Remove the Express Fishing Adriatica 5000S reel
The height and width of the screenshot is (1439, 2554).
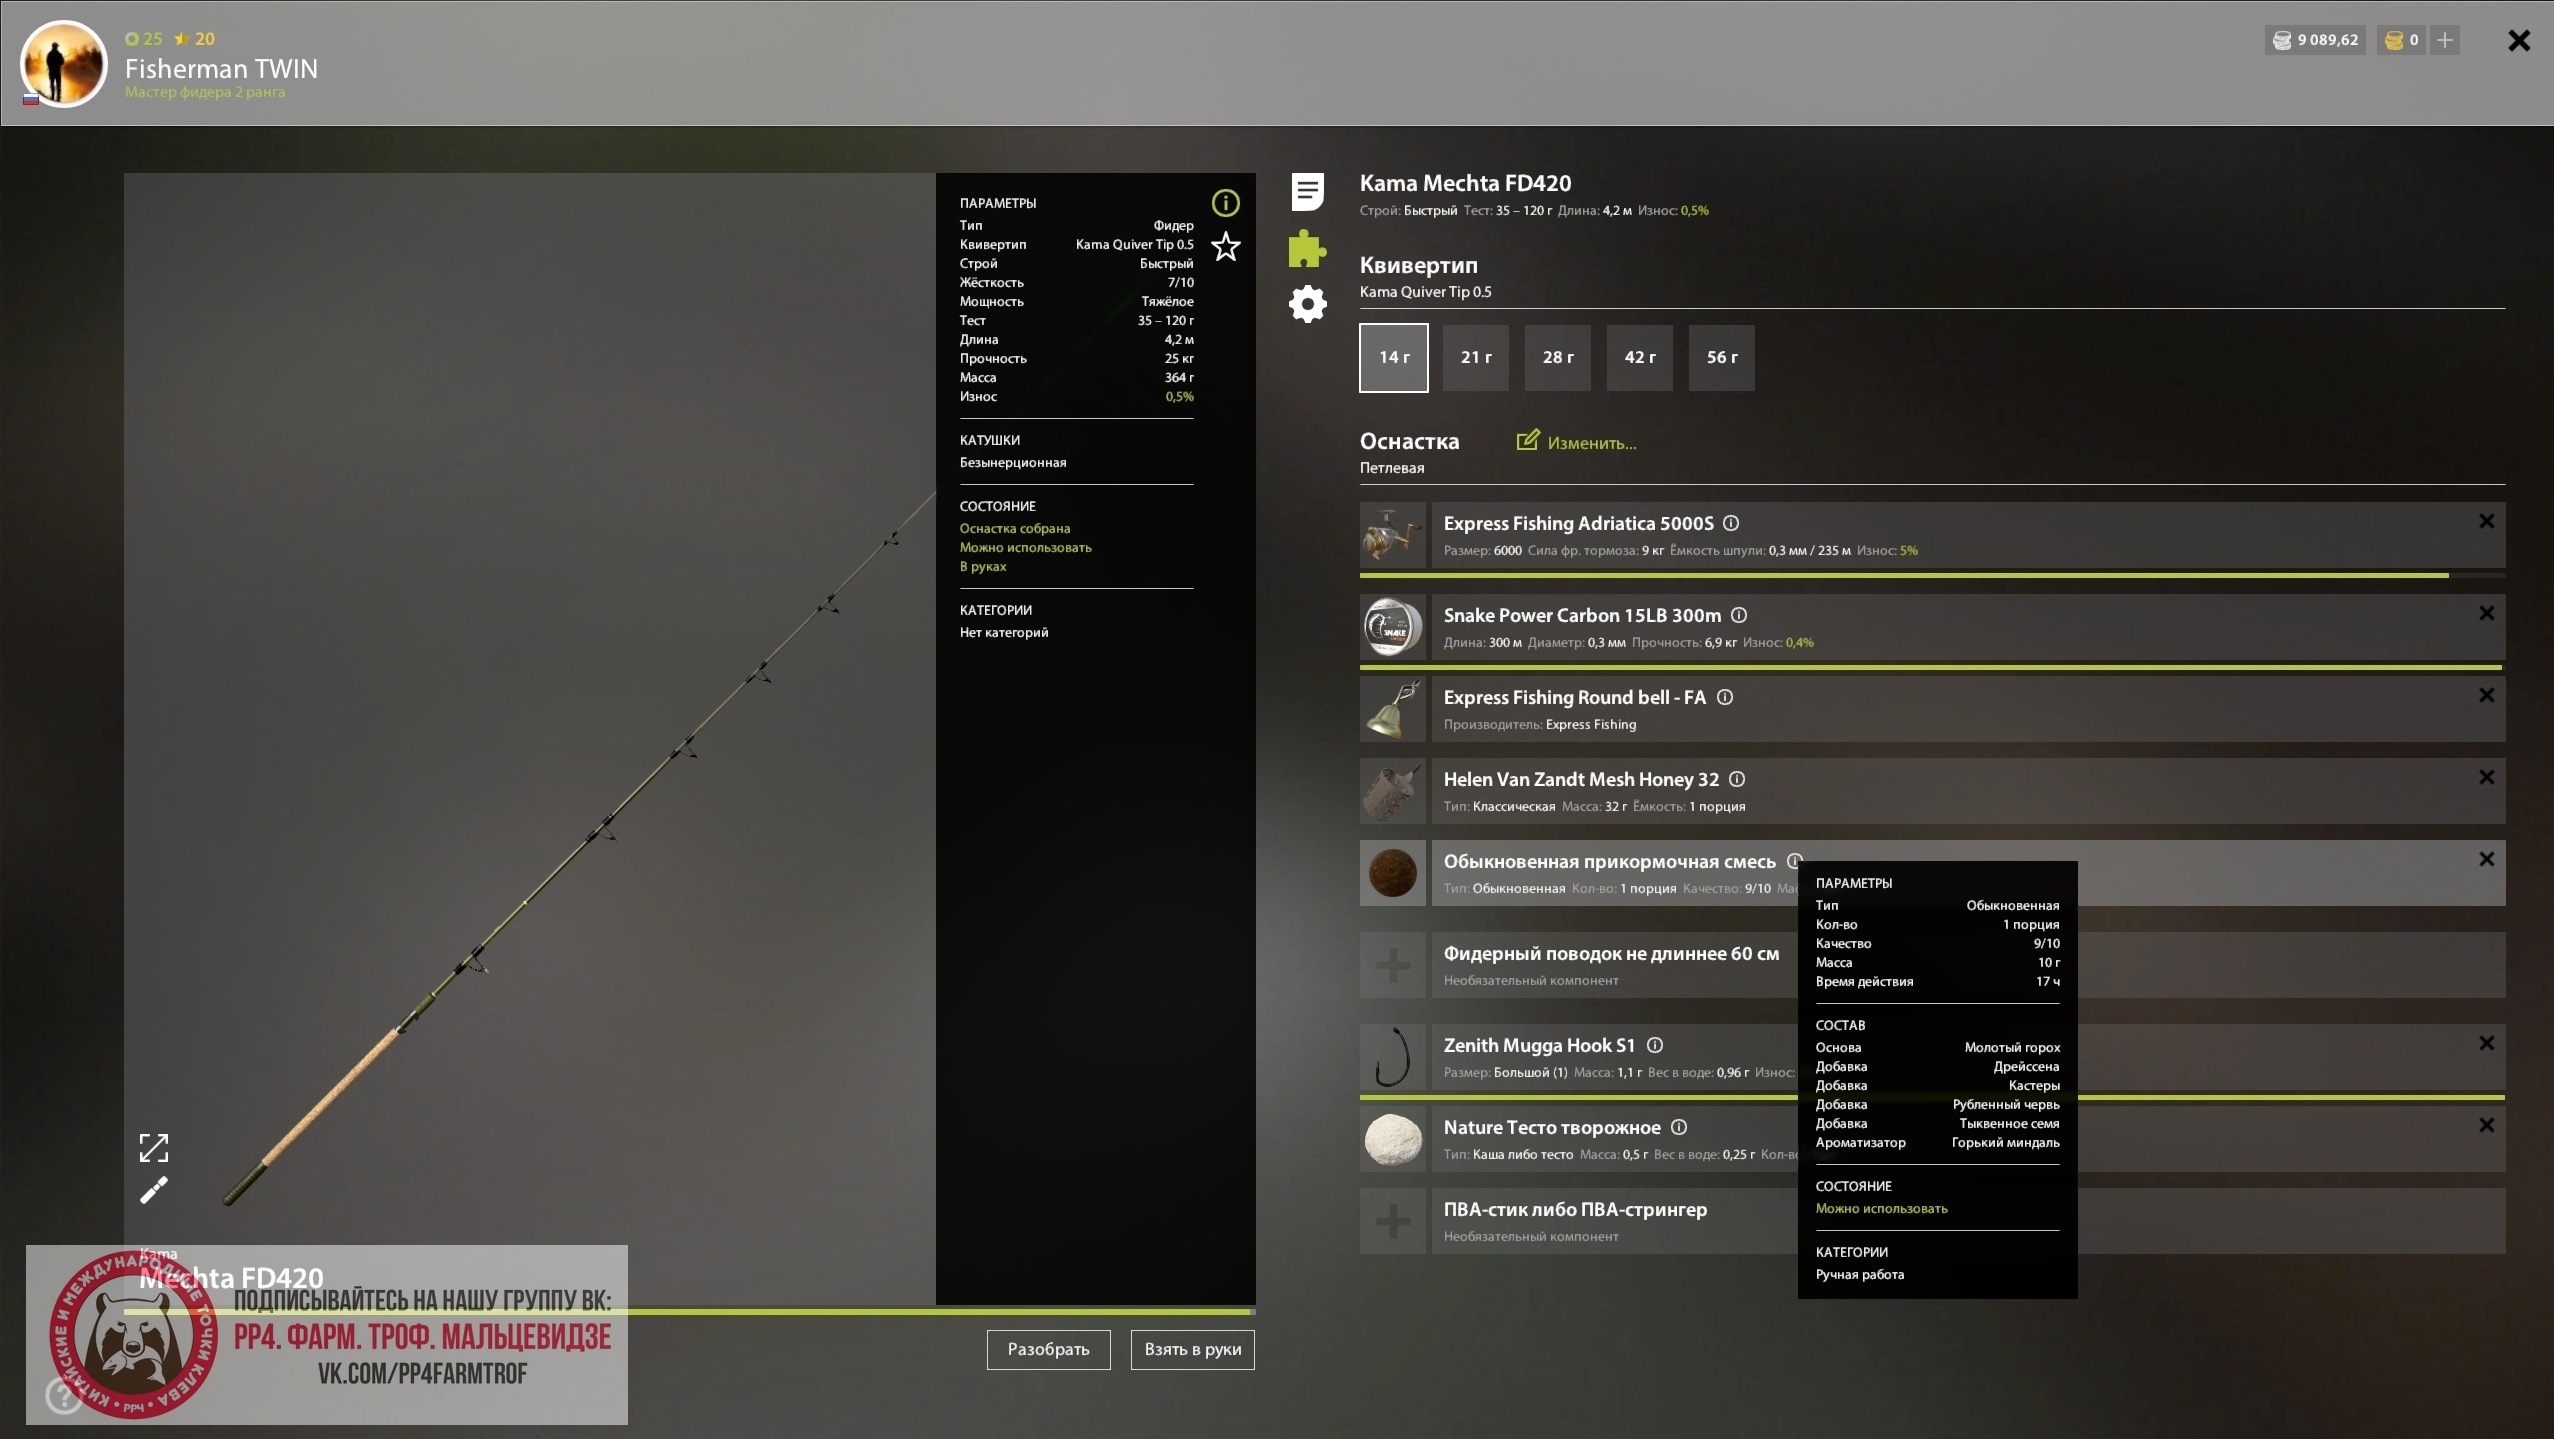(x=2486, y=521)
